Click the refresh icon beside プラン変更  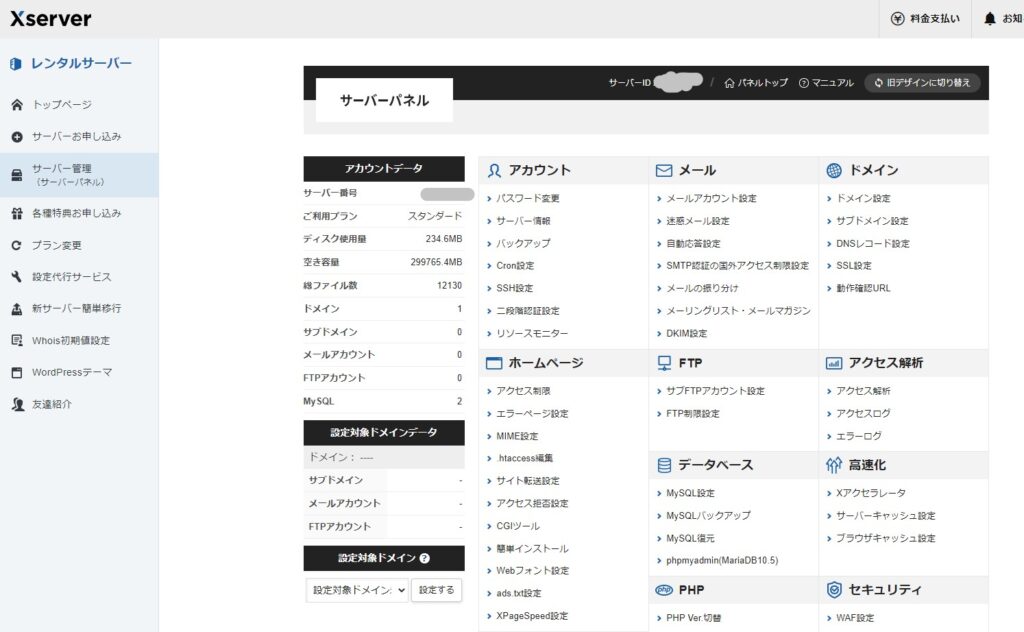coord(17,245)
